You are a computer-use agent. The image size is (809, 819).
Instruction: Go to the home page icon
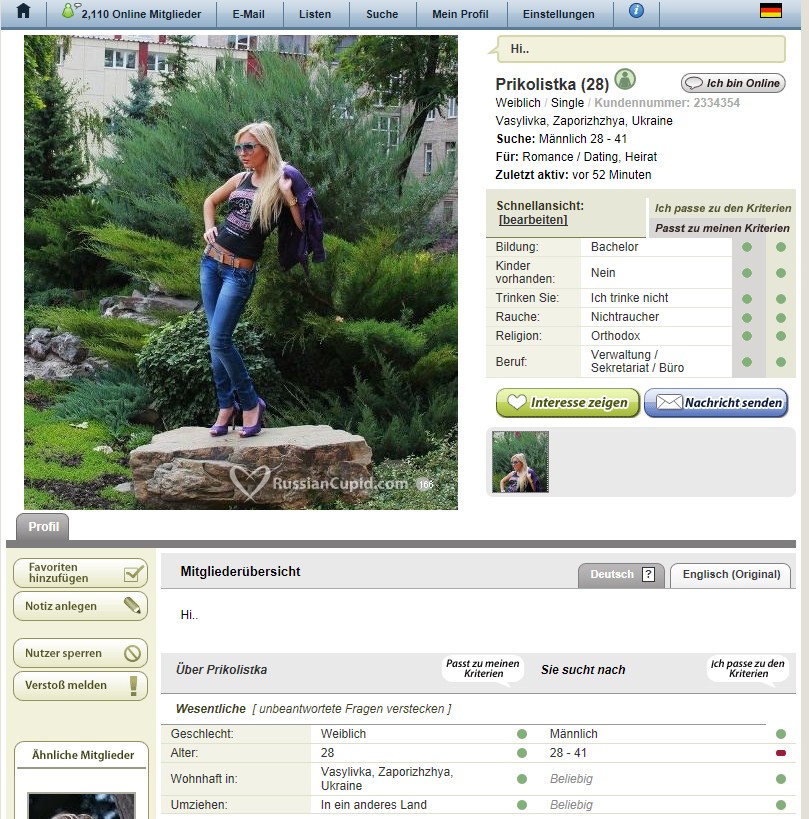pyautogui.click(x=24, y=11)
